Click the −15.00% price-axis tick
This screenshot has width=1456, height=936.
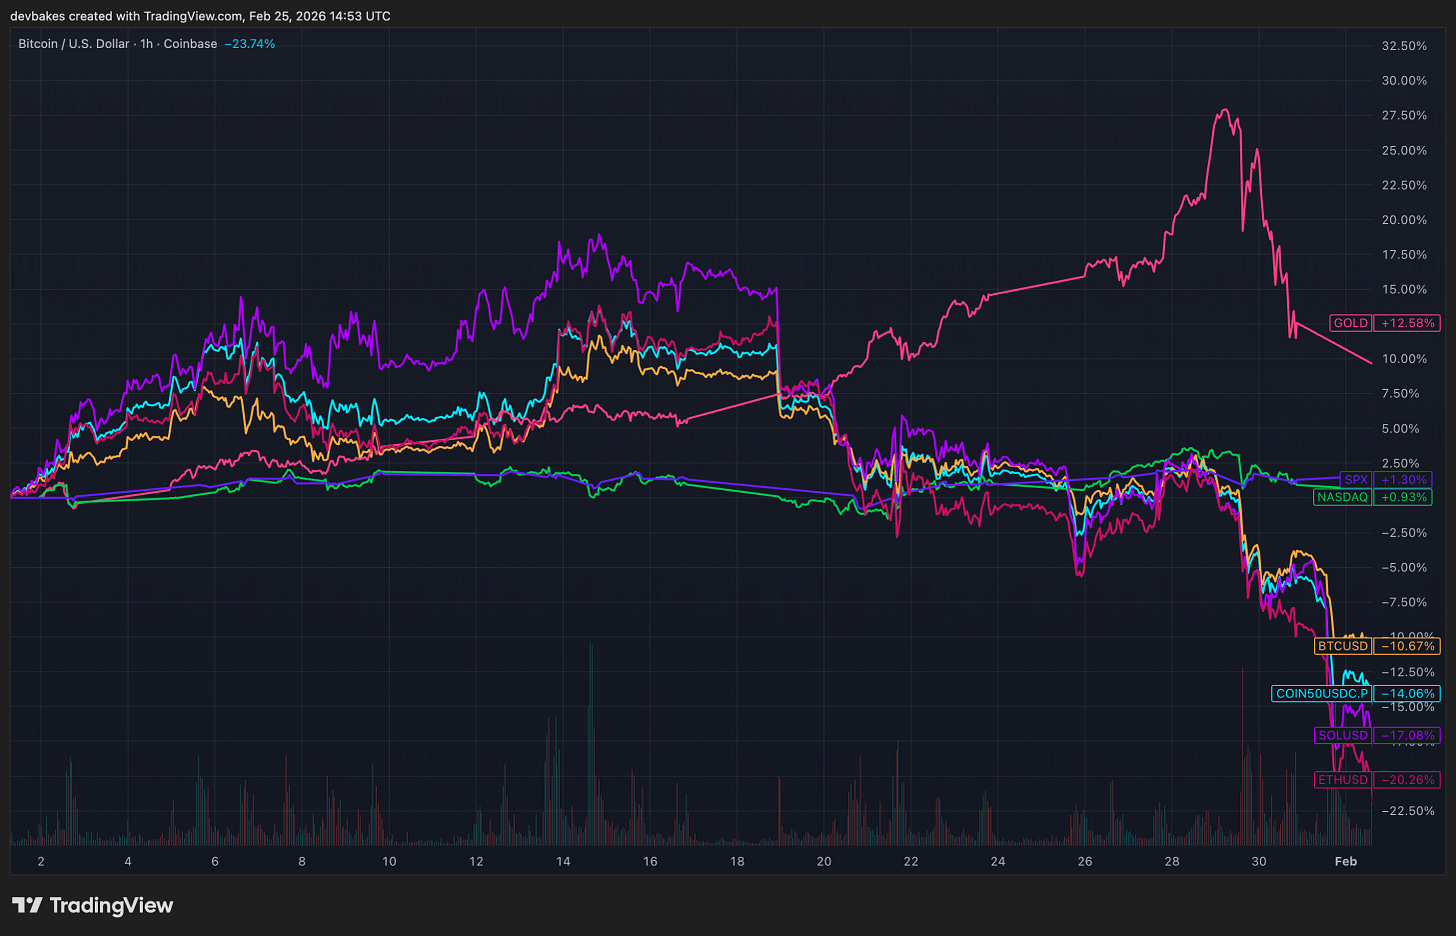[1408, 707]
